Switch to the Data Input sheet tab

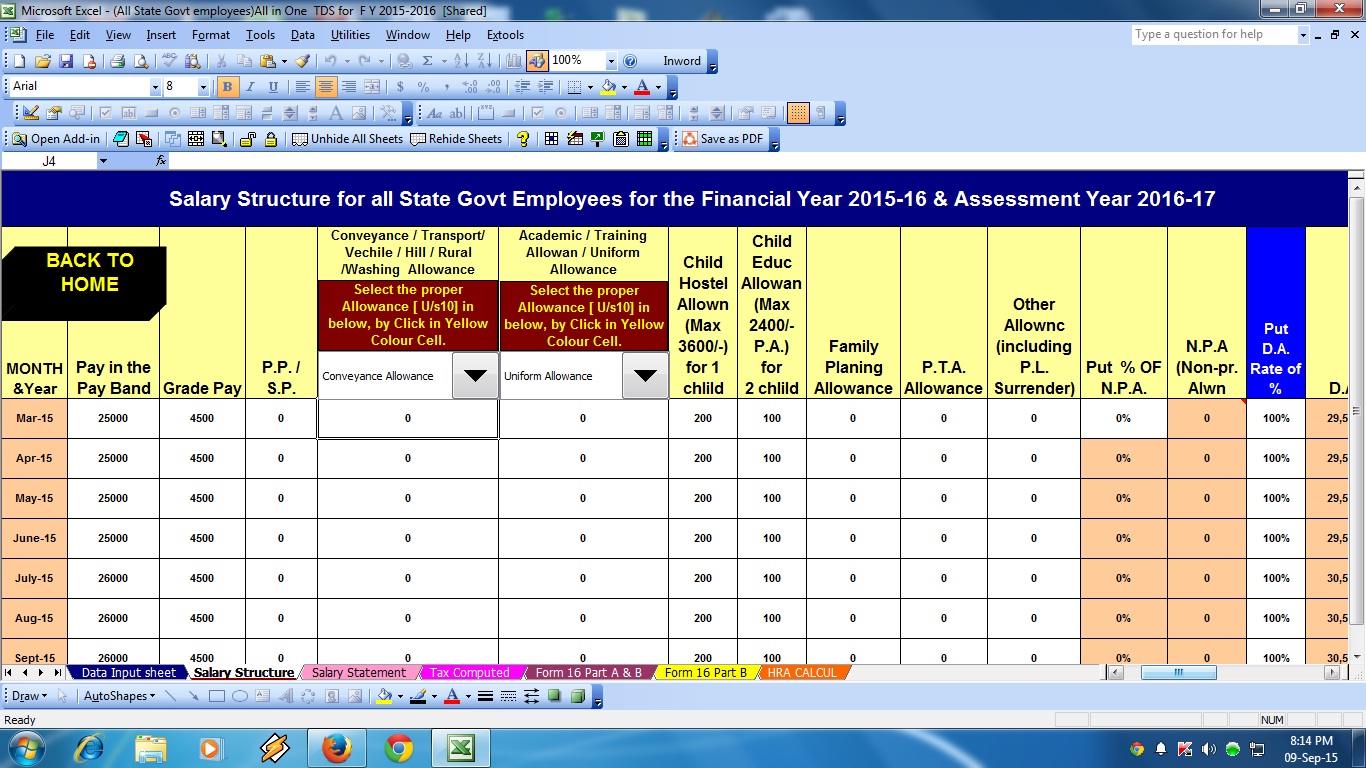tap(128, 673)
